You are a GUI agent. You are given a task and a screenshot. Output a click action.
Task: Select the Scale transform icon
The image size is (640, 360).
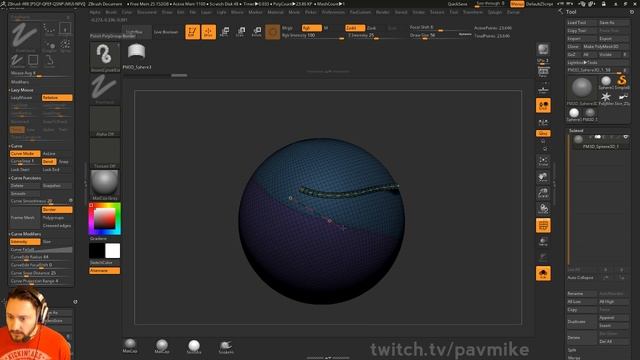click(240, 31)
